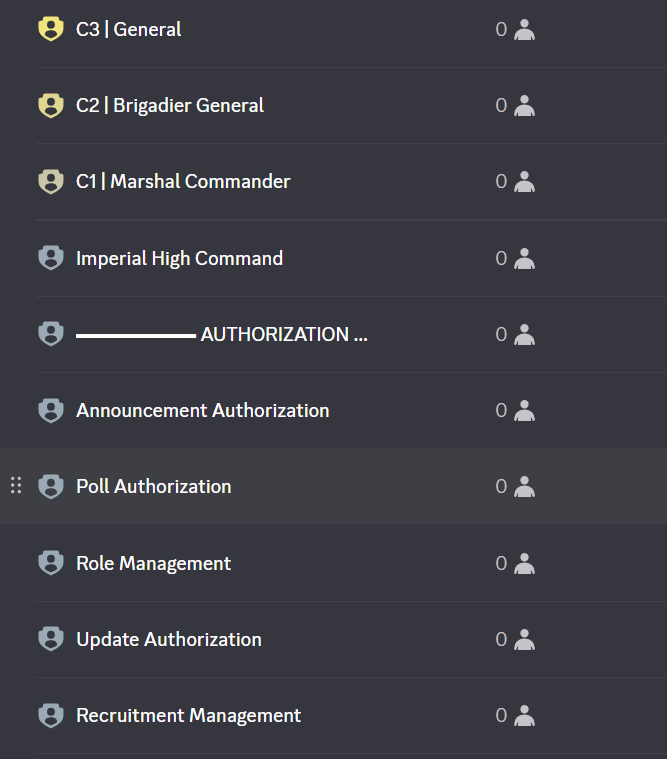
Task: Select the C2 | Brigadier General role
Action: (x=170, y=105)
